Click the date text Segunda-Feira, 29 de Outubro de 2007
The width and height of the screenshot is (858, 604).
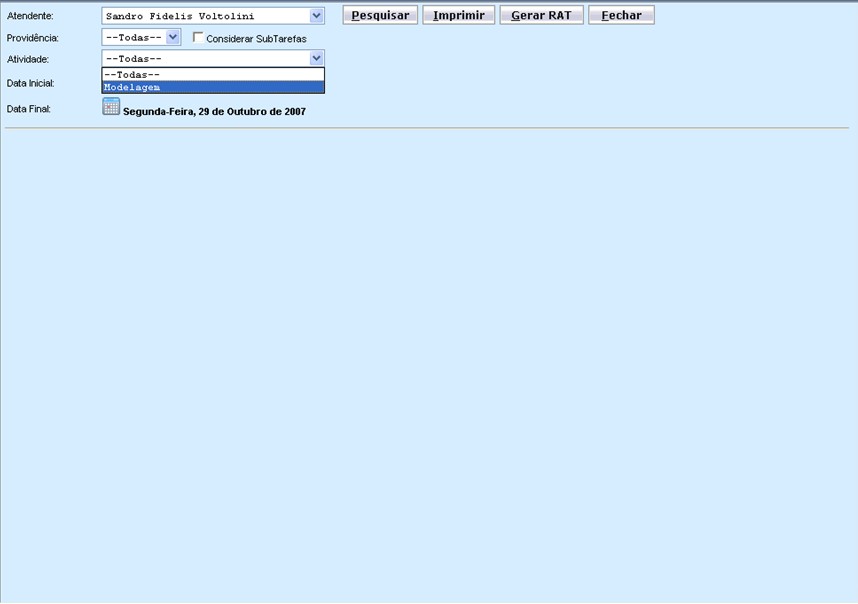click(x=214, y=112)
